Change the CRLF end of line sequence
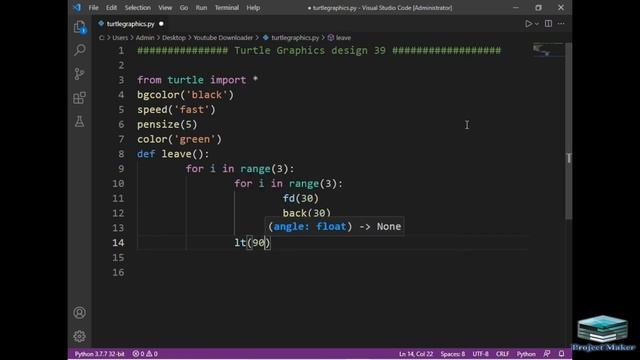This screenshot has height=360, width=640. (502, 354)
